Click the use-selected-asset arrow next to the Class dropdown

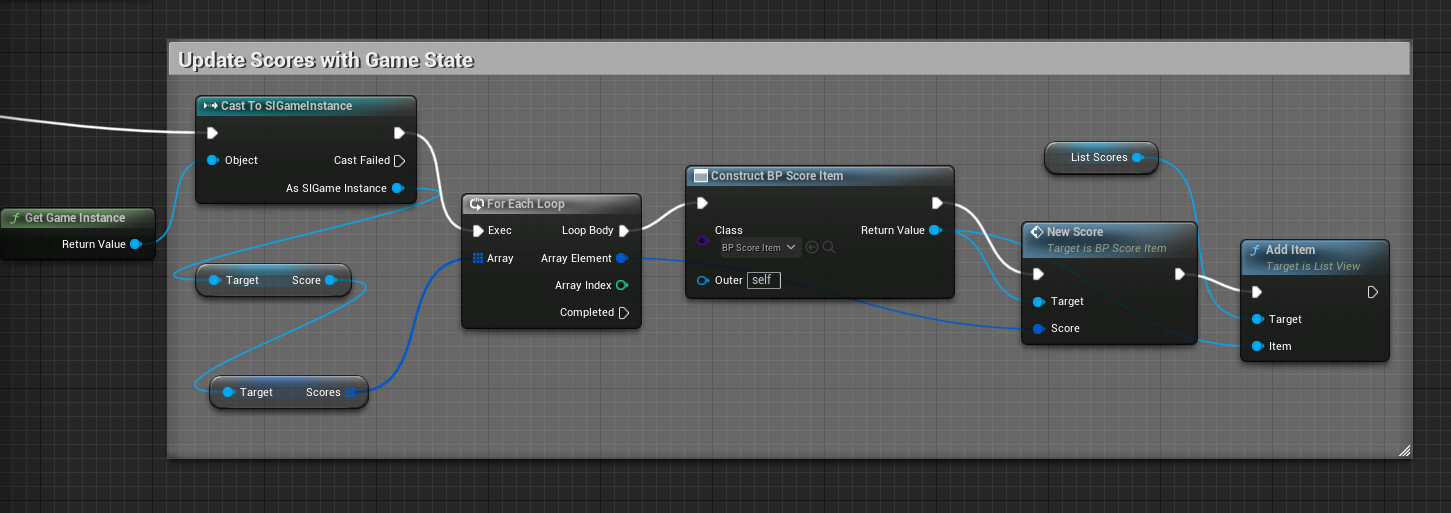tap(812, 247)
